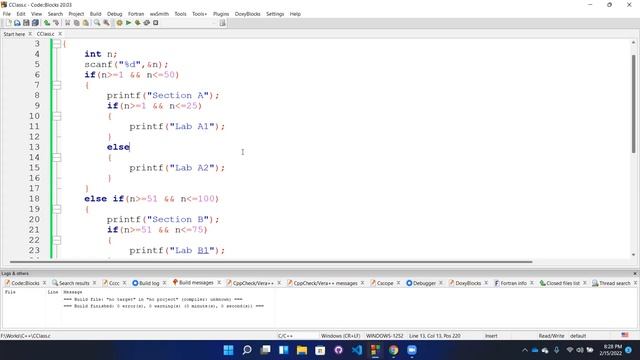Open Google Chrome from the taskbar

click(393, 350)
